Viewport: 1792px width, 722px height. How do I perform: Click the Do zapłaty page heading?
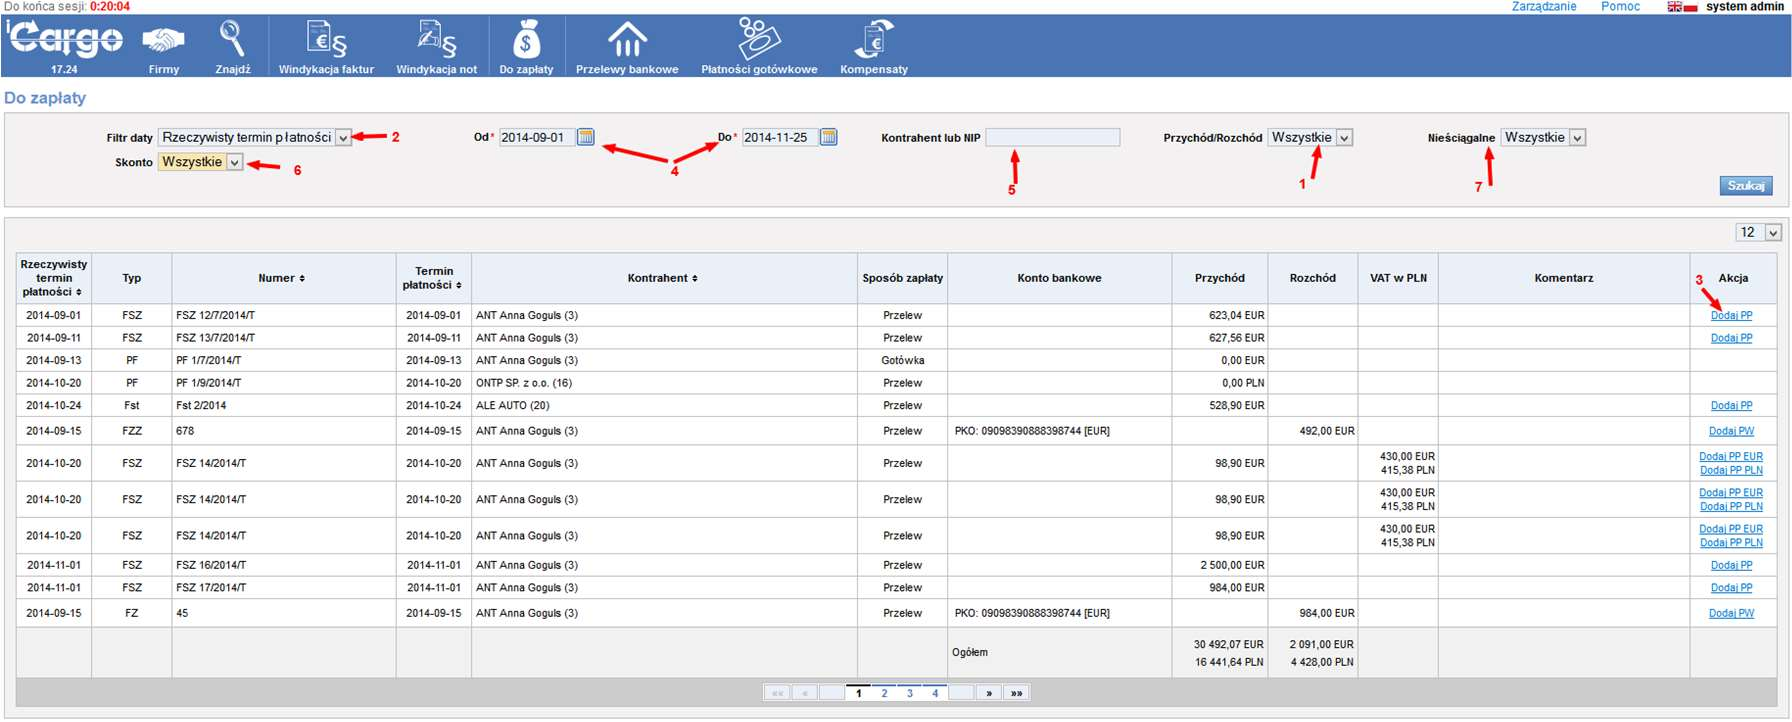(x=45, y=98)
